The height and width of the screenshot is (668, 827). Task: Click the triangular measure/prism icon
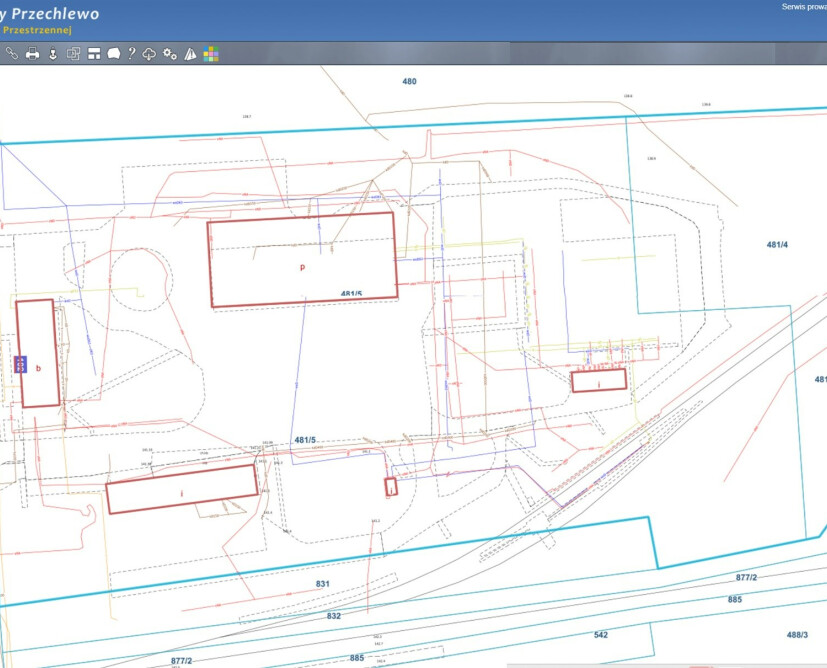[190, 54]
